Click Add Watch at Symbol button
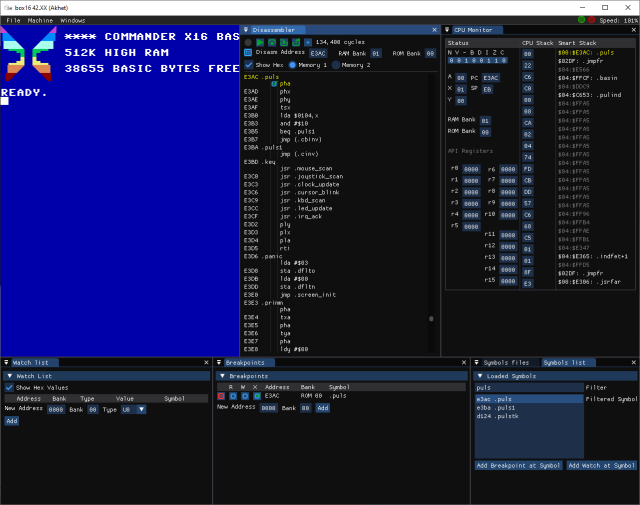The width and height of the screenshot is (640, 505). (602, 465)
